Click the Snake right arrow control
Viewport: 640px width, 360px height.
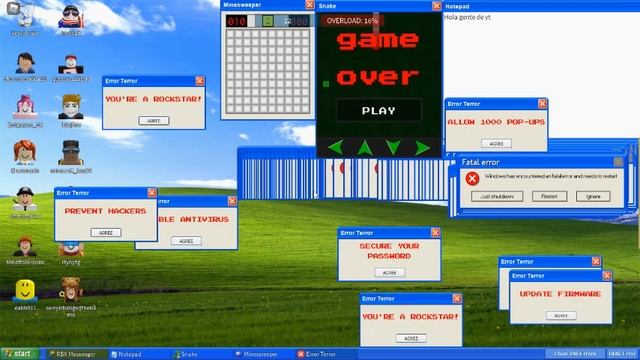422,147
